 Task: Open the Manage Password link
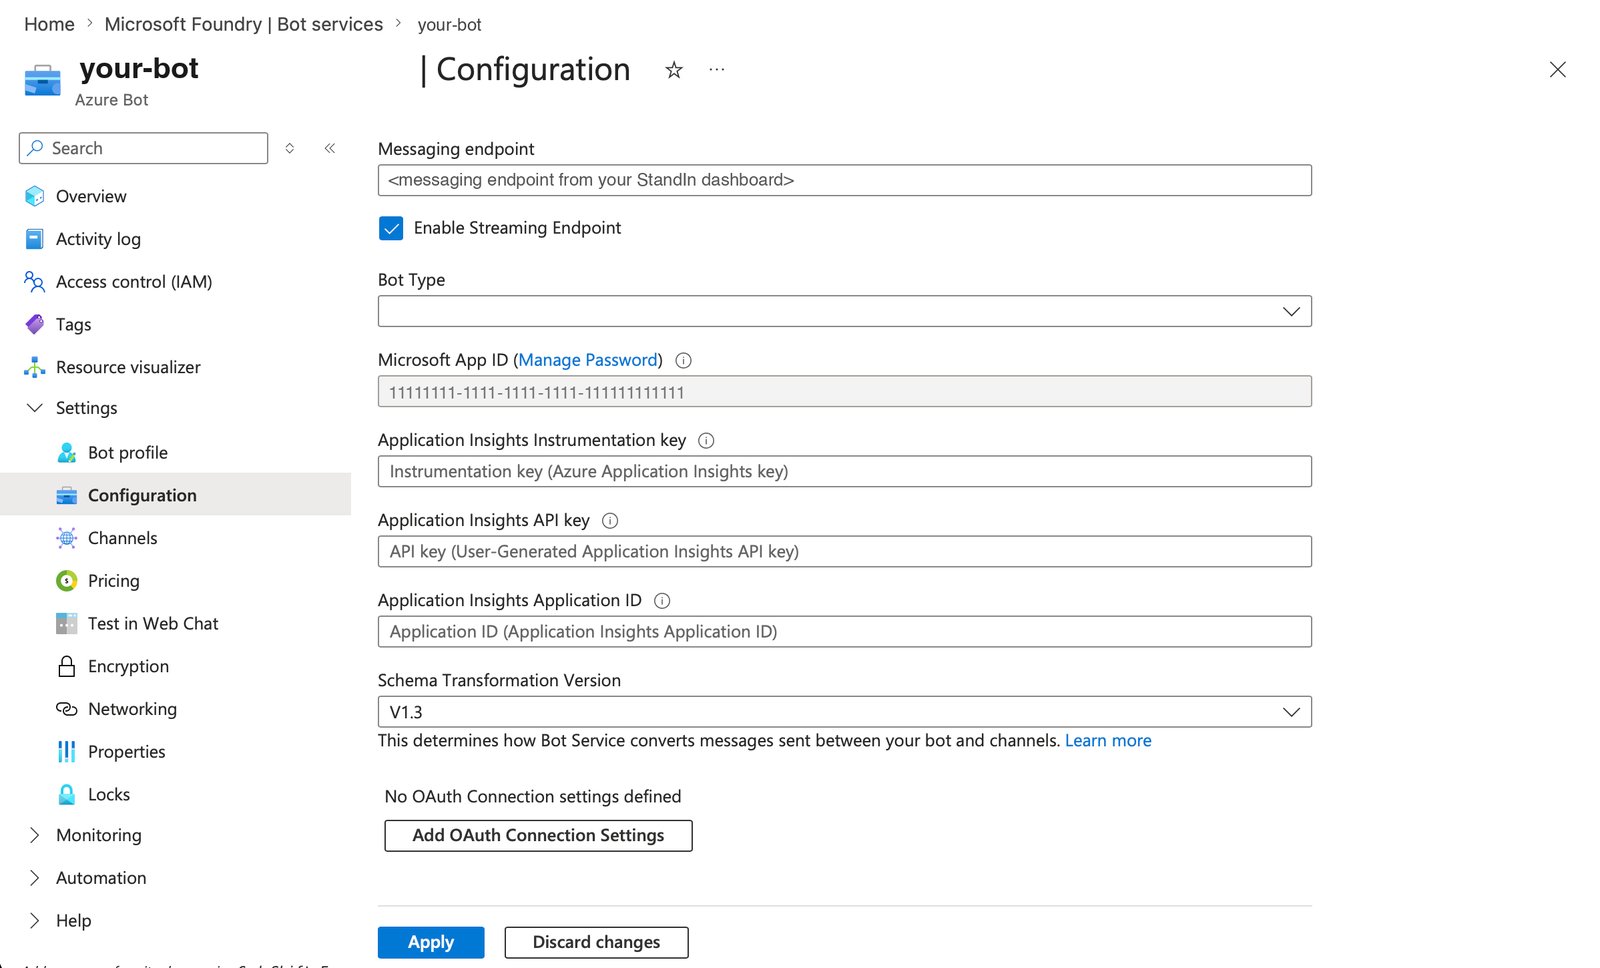click(x=588, y=360)
